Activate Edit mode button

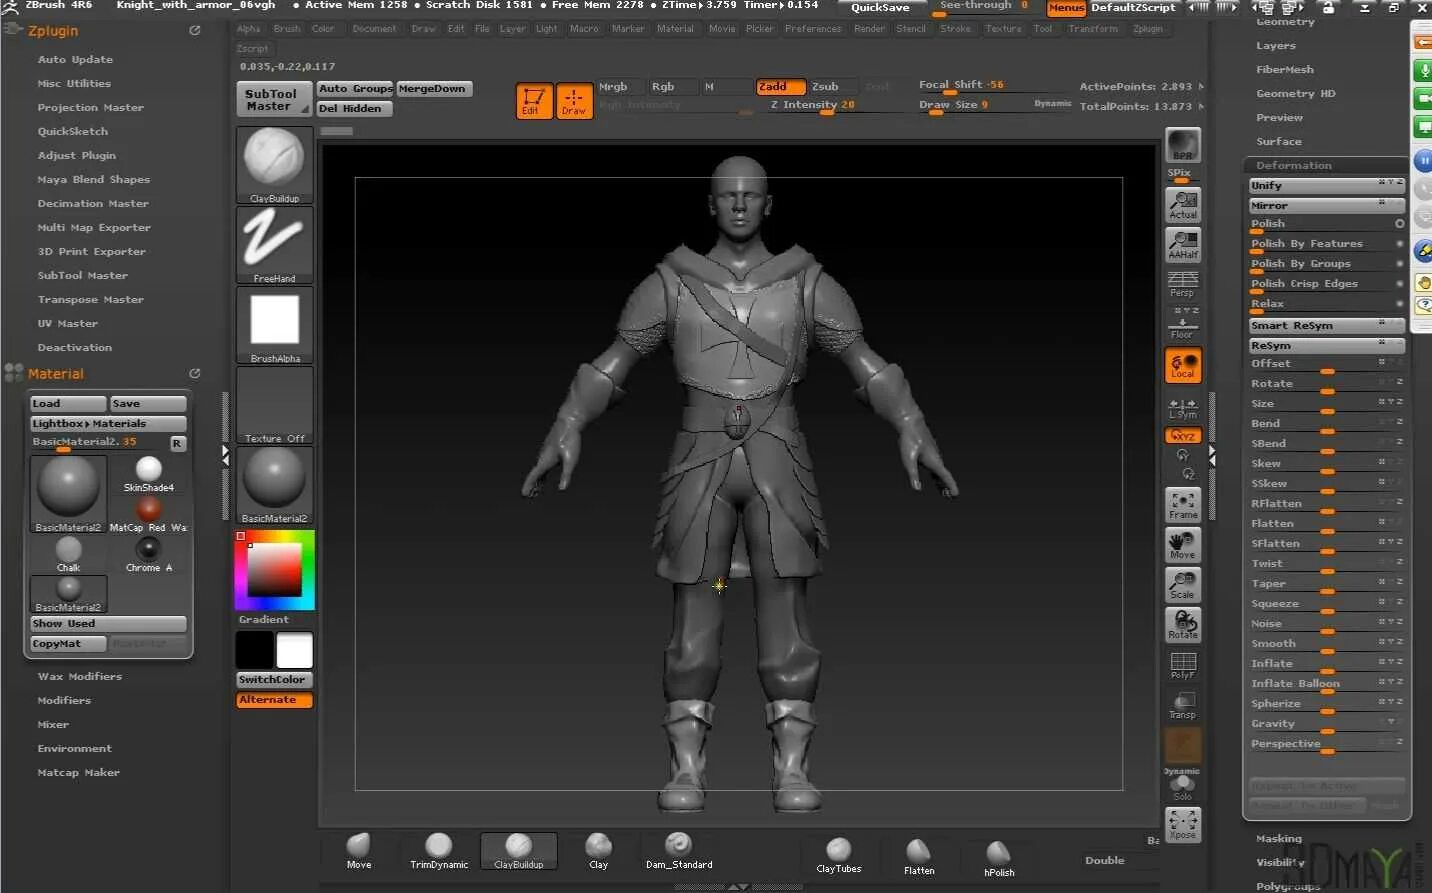[534, 101]
